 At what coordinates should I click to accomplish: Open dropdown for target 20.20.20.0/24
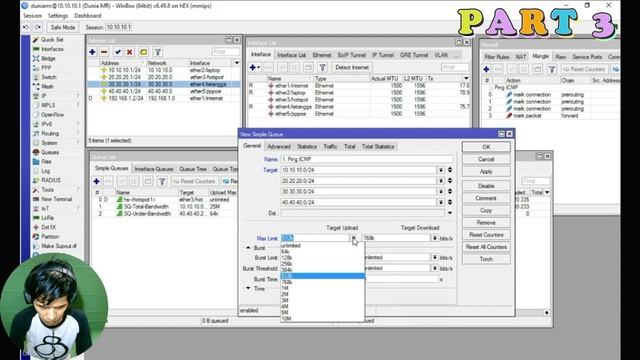(441, 180)
